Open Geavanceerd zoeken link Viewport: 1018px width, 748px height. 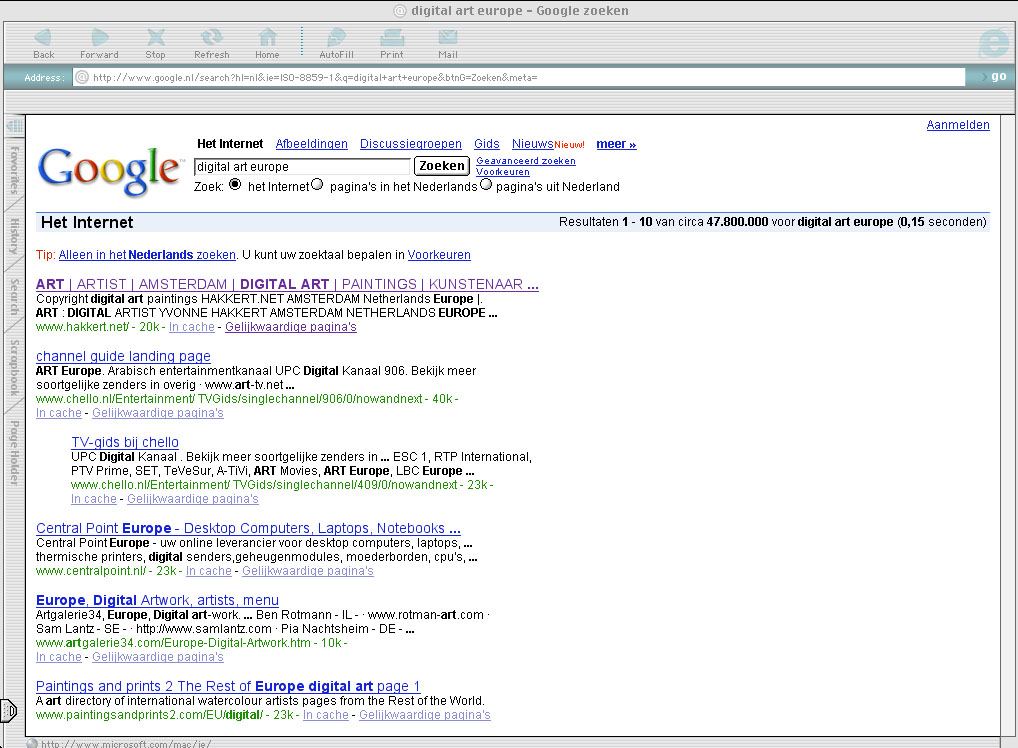point(526,161)
